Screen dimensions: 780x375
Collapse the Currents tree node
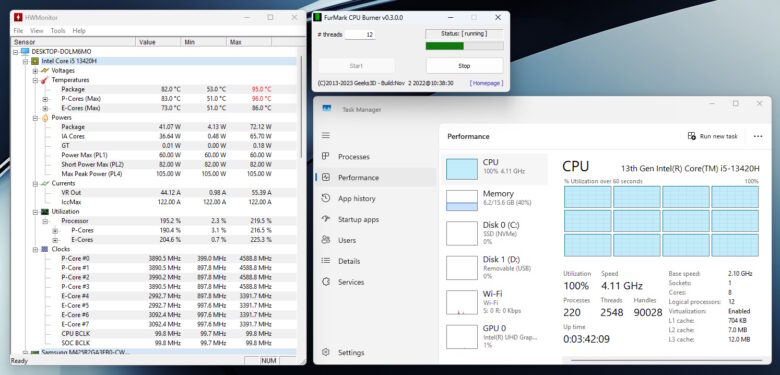(35, 184)
